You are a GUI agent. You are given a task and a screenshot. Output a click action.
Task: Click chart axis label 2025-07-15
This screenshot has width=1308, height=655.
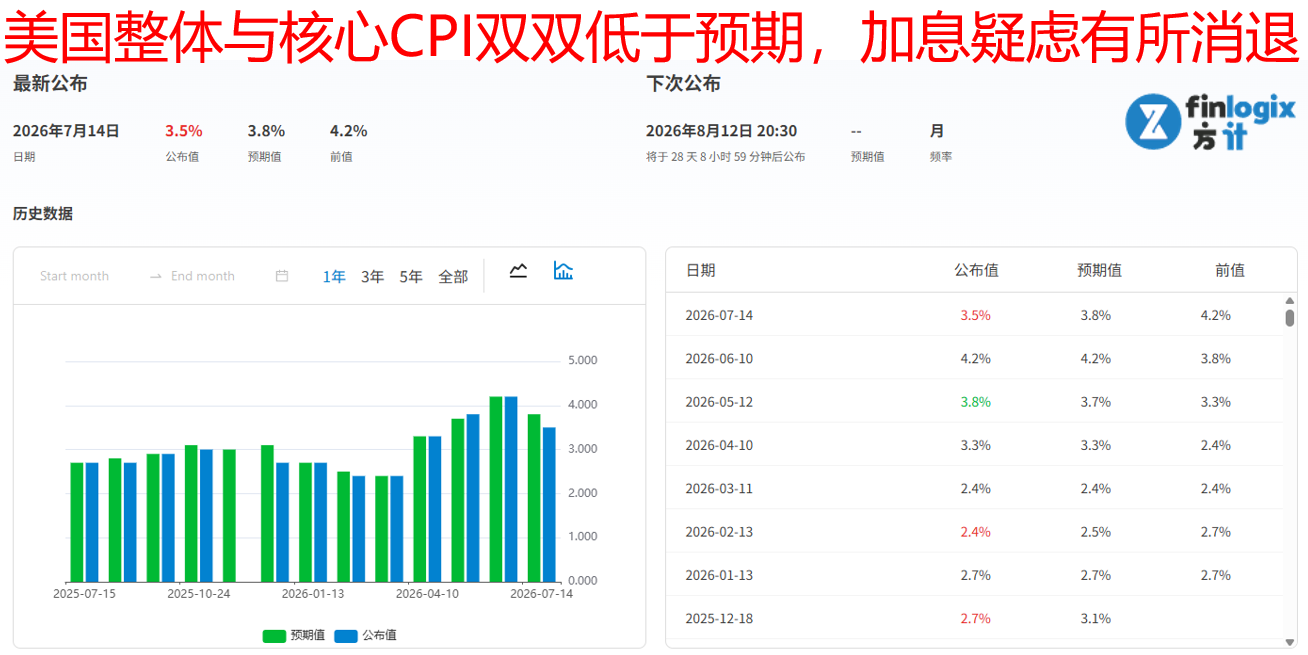pyautogui.click(x=84, y=593)
